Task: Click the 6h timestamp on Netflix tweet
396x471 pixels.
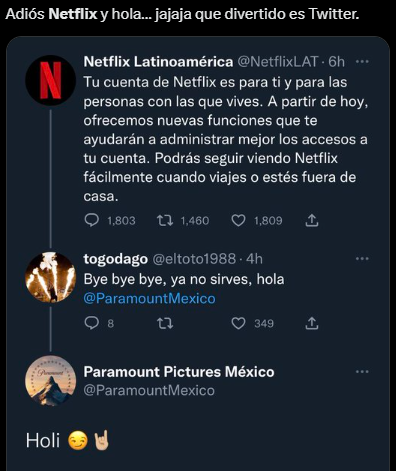Action: point(336,62)
